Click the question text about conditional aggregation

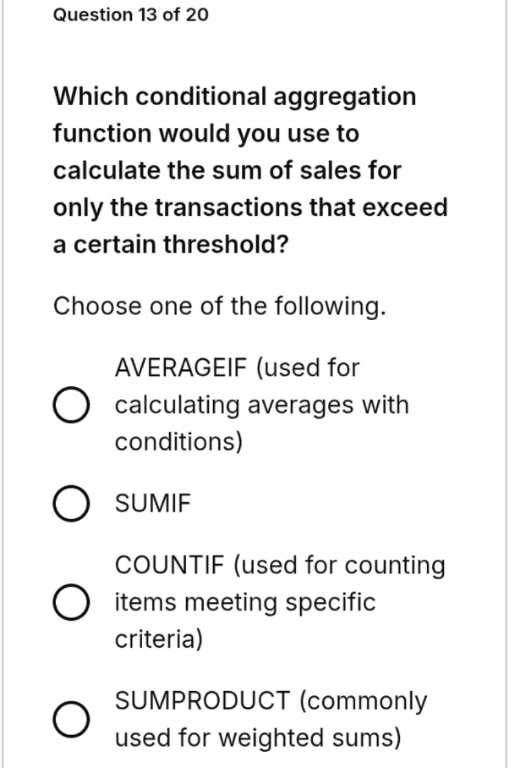tap(250, 170)
